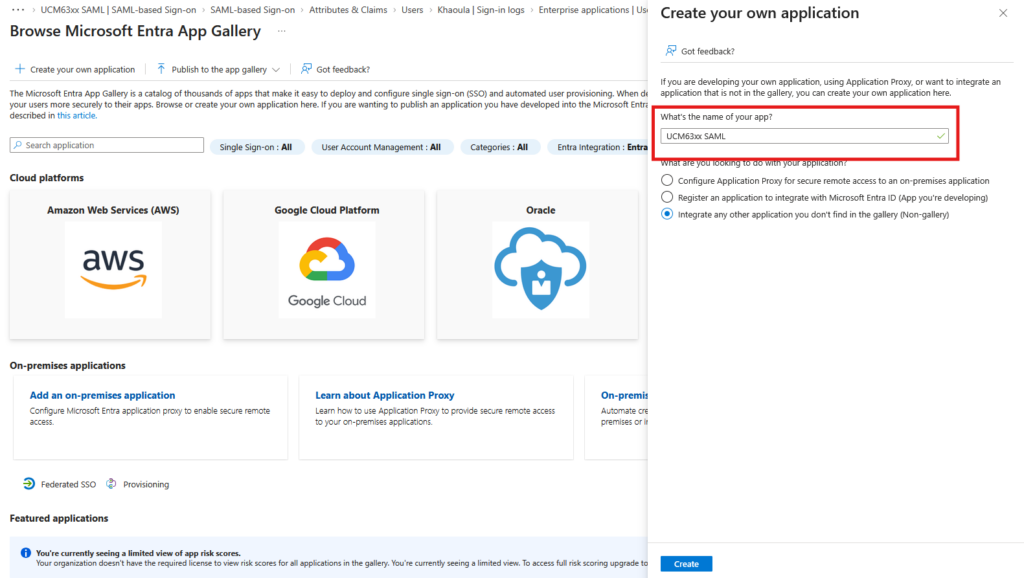1024x578 pixels.
Task: Open the Entra Integration filter
Action: tap(598, 147)
